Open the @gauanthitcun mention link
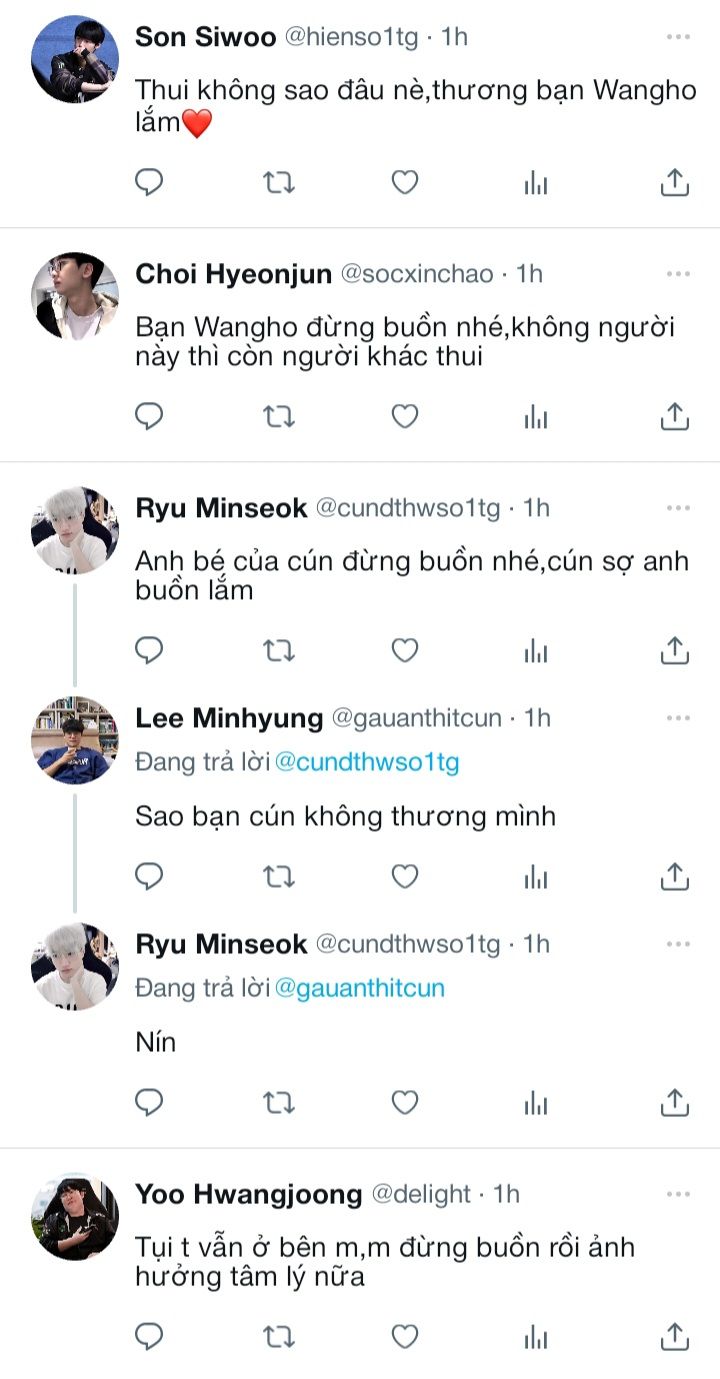Viewport: 720px width, 1379px height. point(359,988)
